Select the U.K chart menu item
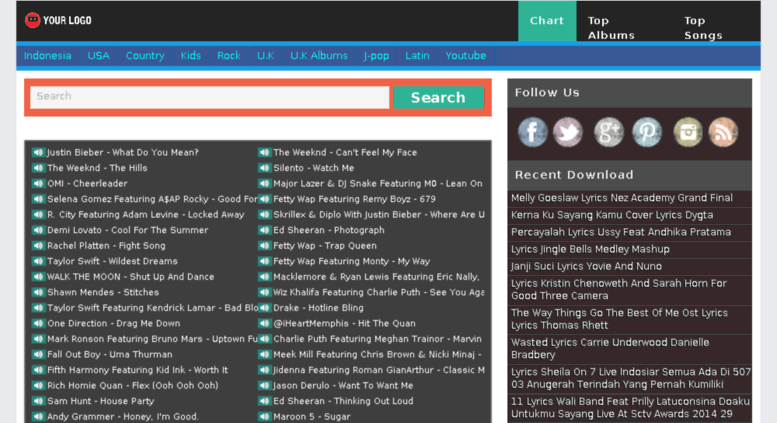 click(x=265, y=55)
